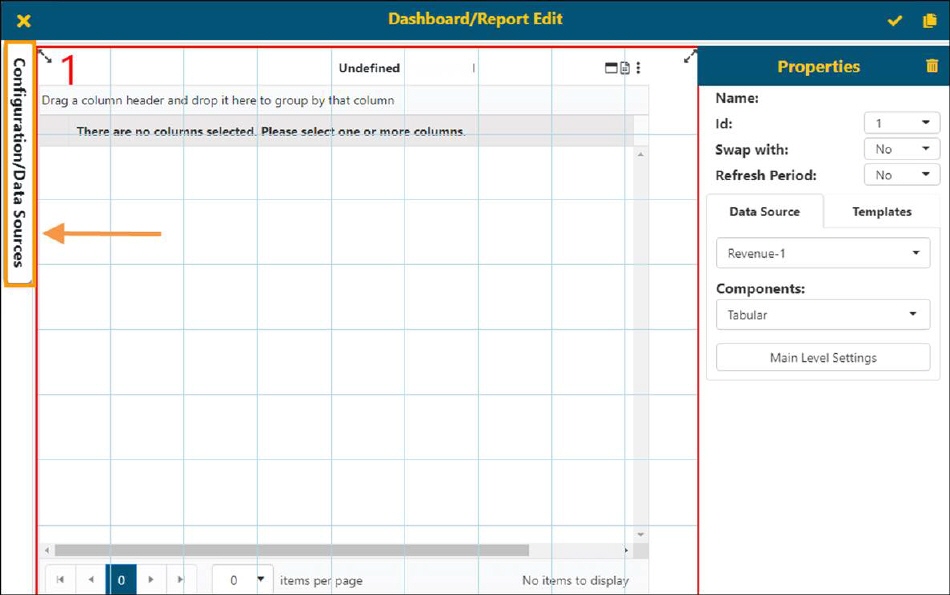Advance to the next page in the table pager
The width and height of the screenshot is (950, 595).
pos(151,579)
